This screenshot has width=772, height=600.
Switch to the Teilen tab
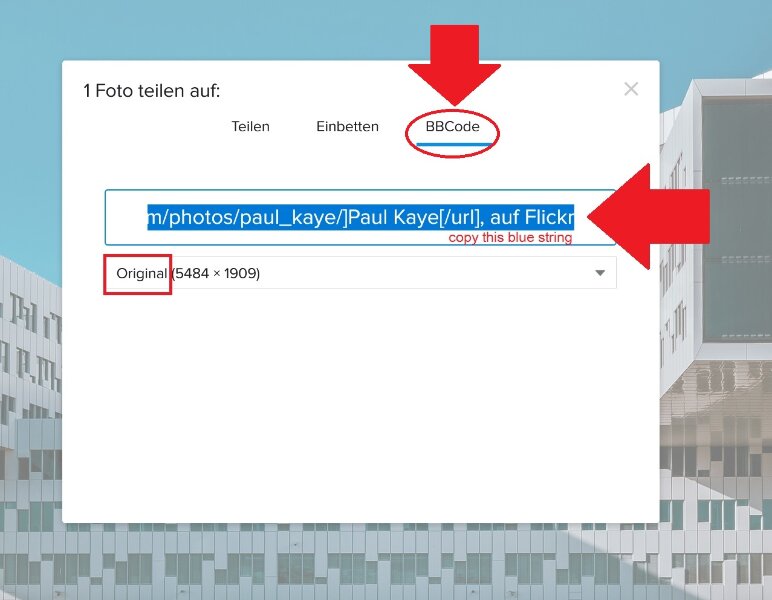(x=250, y=127)
